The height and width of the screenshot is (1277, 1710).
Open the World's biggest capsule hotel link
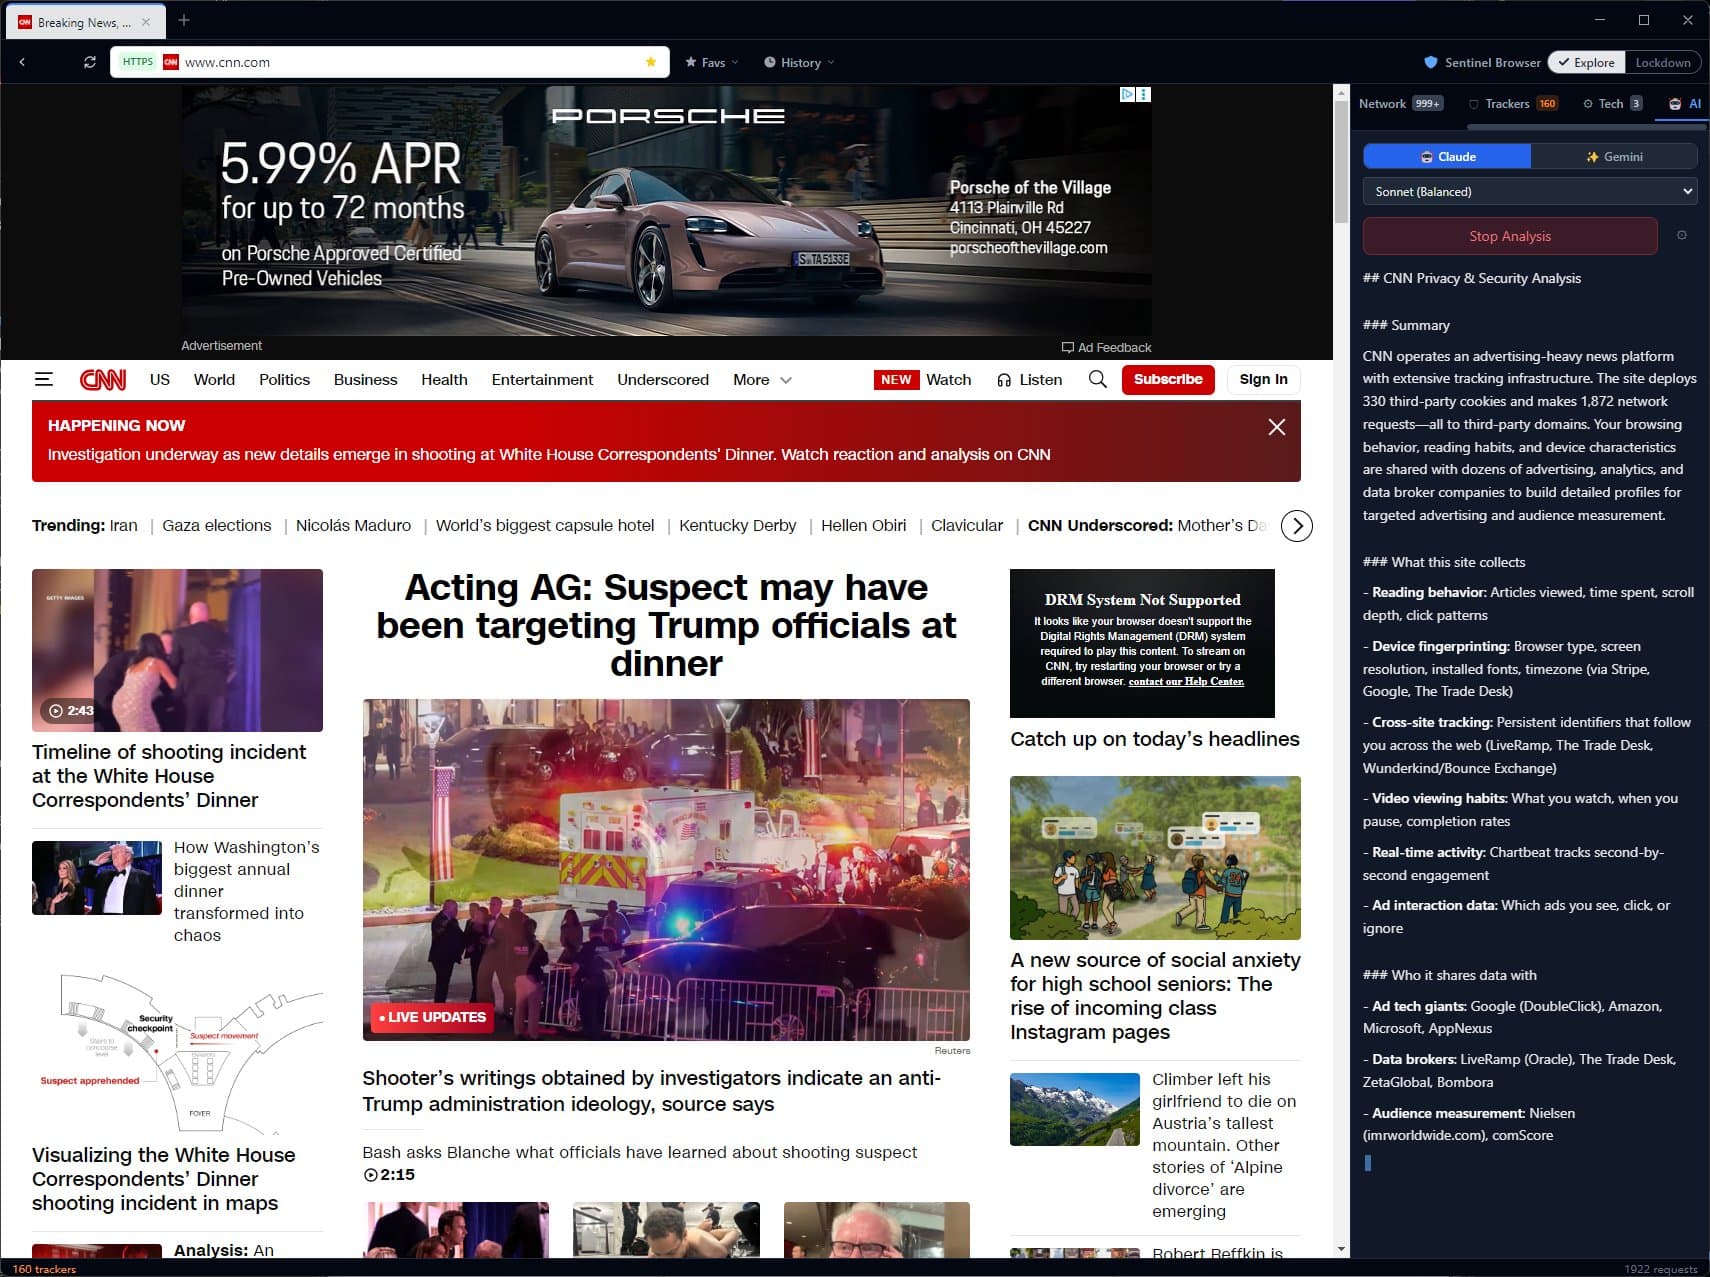545,526
